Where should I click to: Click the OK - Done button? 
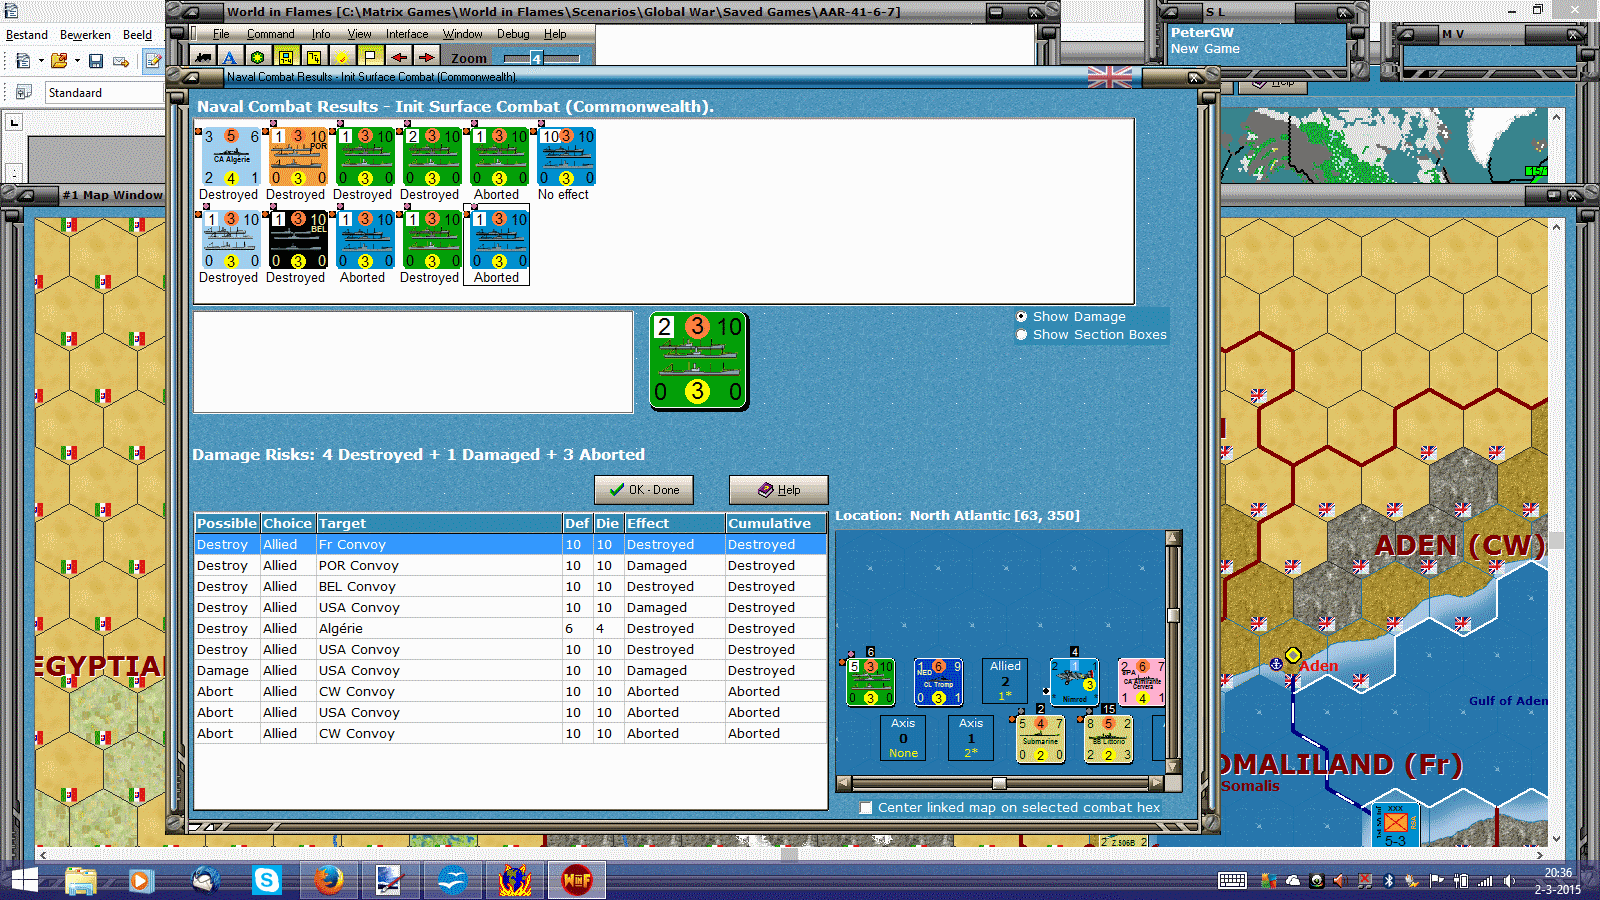644,490
